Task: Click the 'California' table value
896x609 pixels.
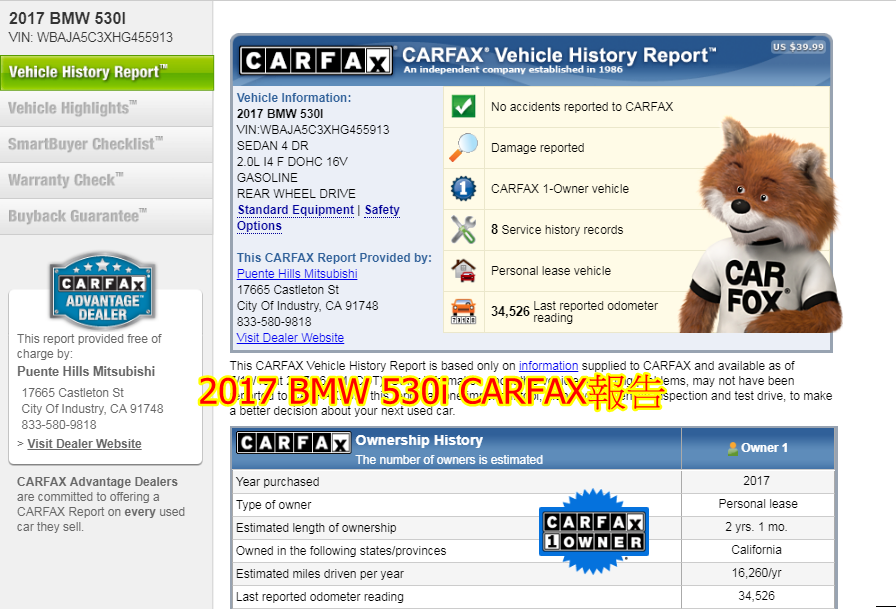Action: [757, 550]
